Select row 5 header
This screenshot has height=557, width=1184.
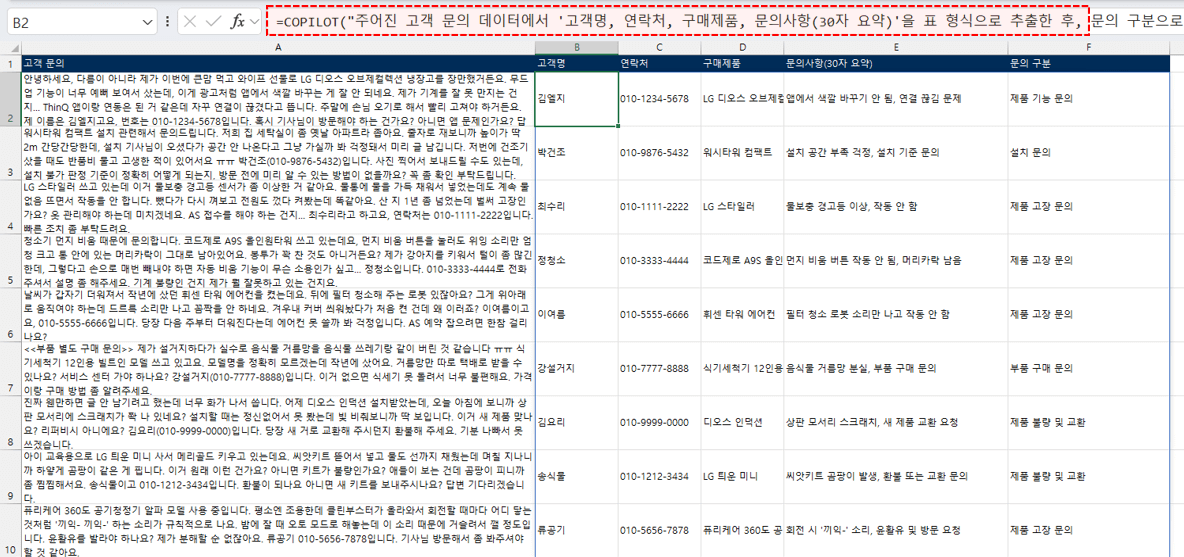click(x=10, y=259)
